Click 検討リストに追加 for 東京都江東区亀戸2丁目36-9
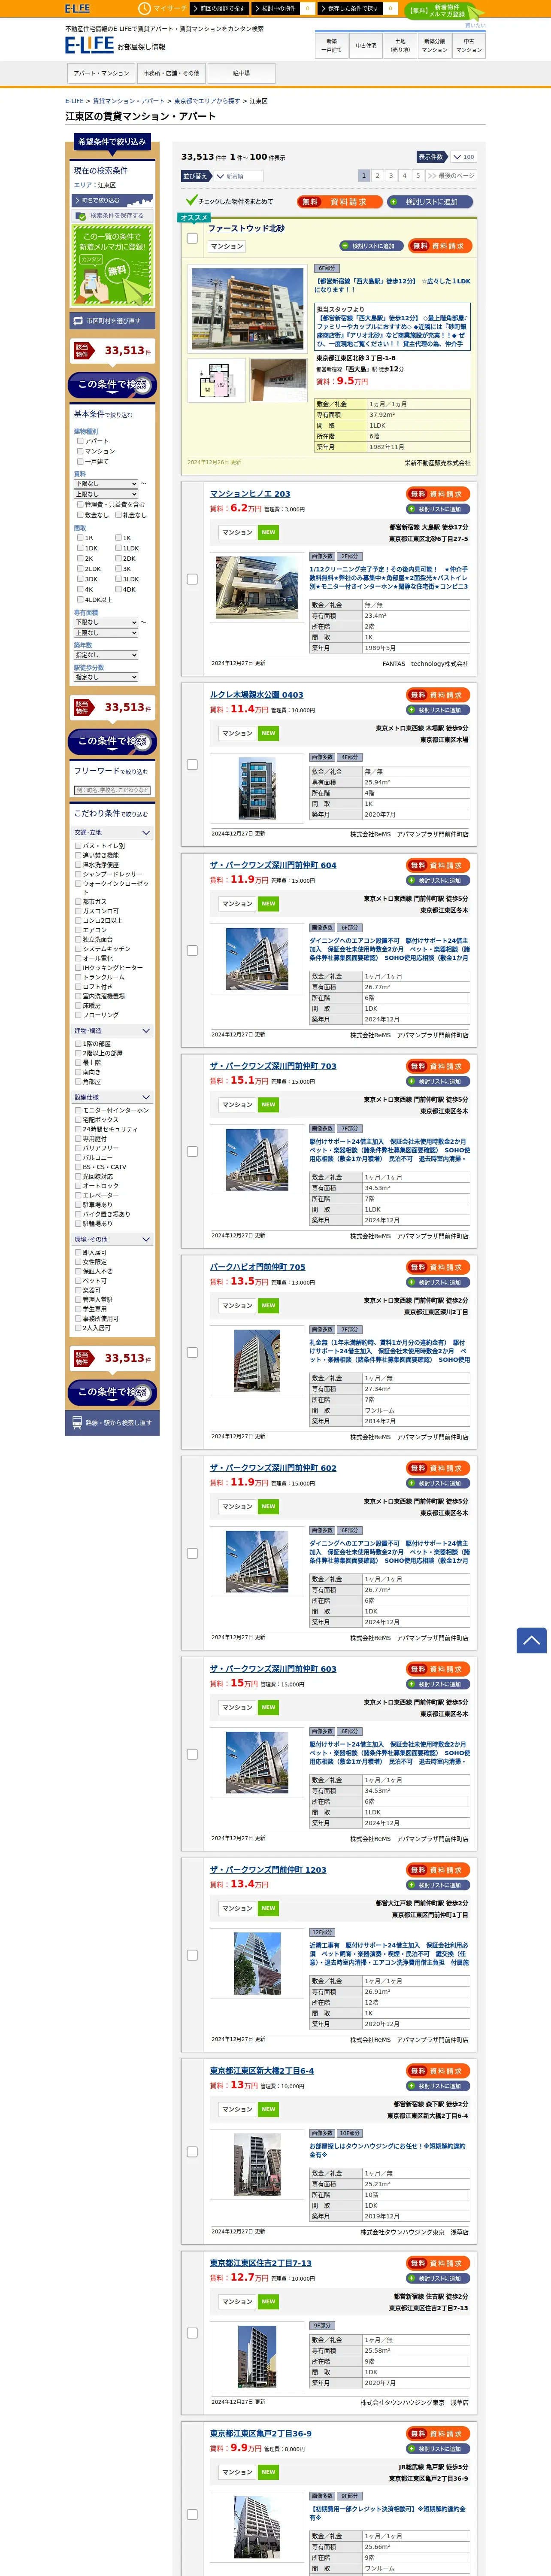 click(438, 2449)
